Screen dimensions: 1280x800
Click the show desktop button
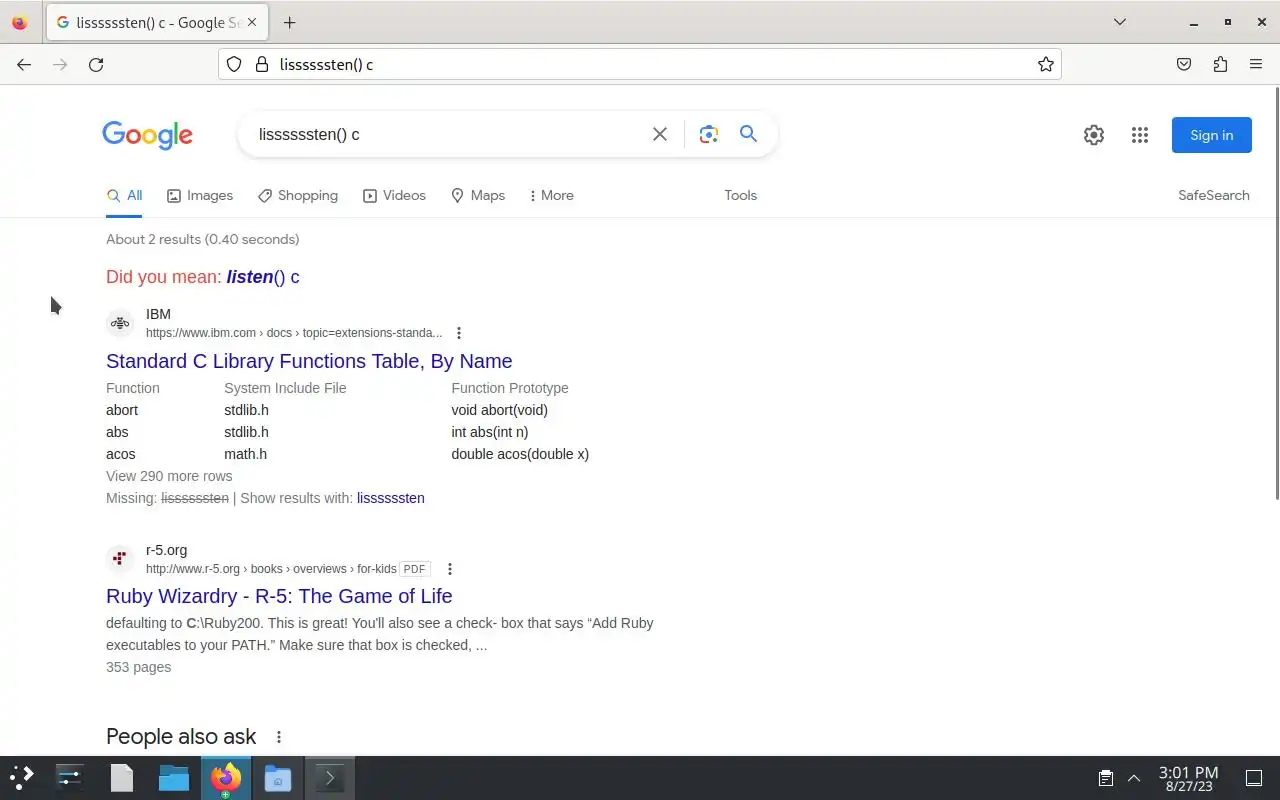[1254, 778]
